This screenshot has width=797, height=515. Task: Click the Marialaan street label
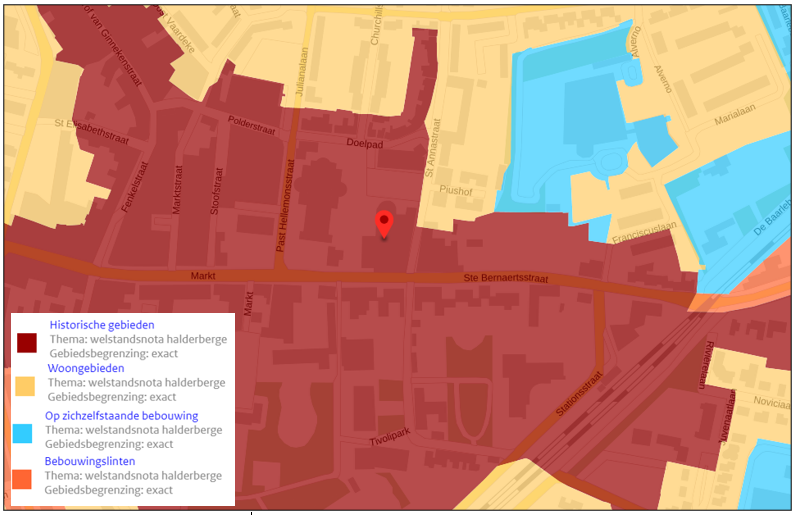[x=735, y=114]
